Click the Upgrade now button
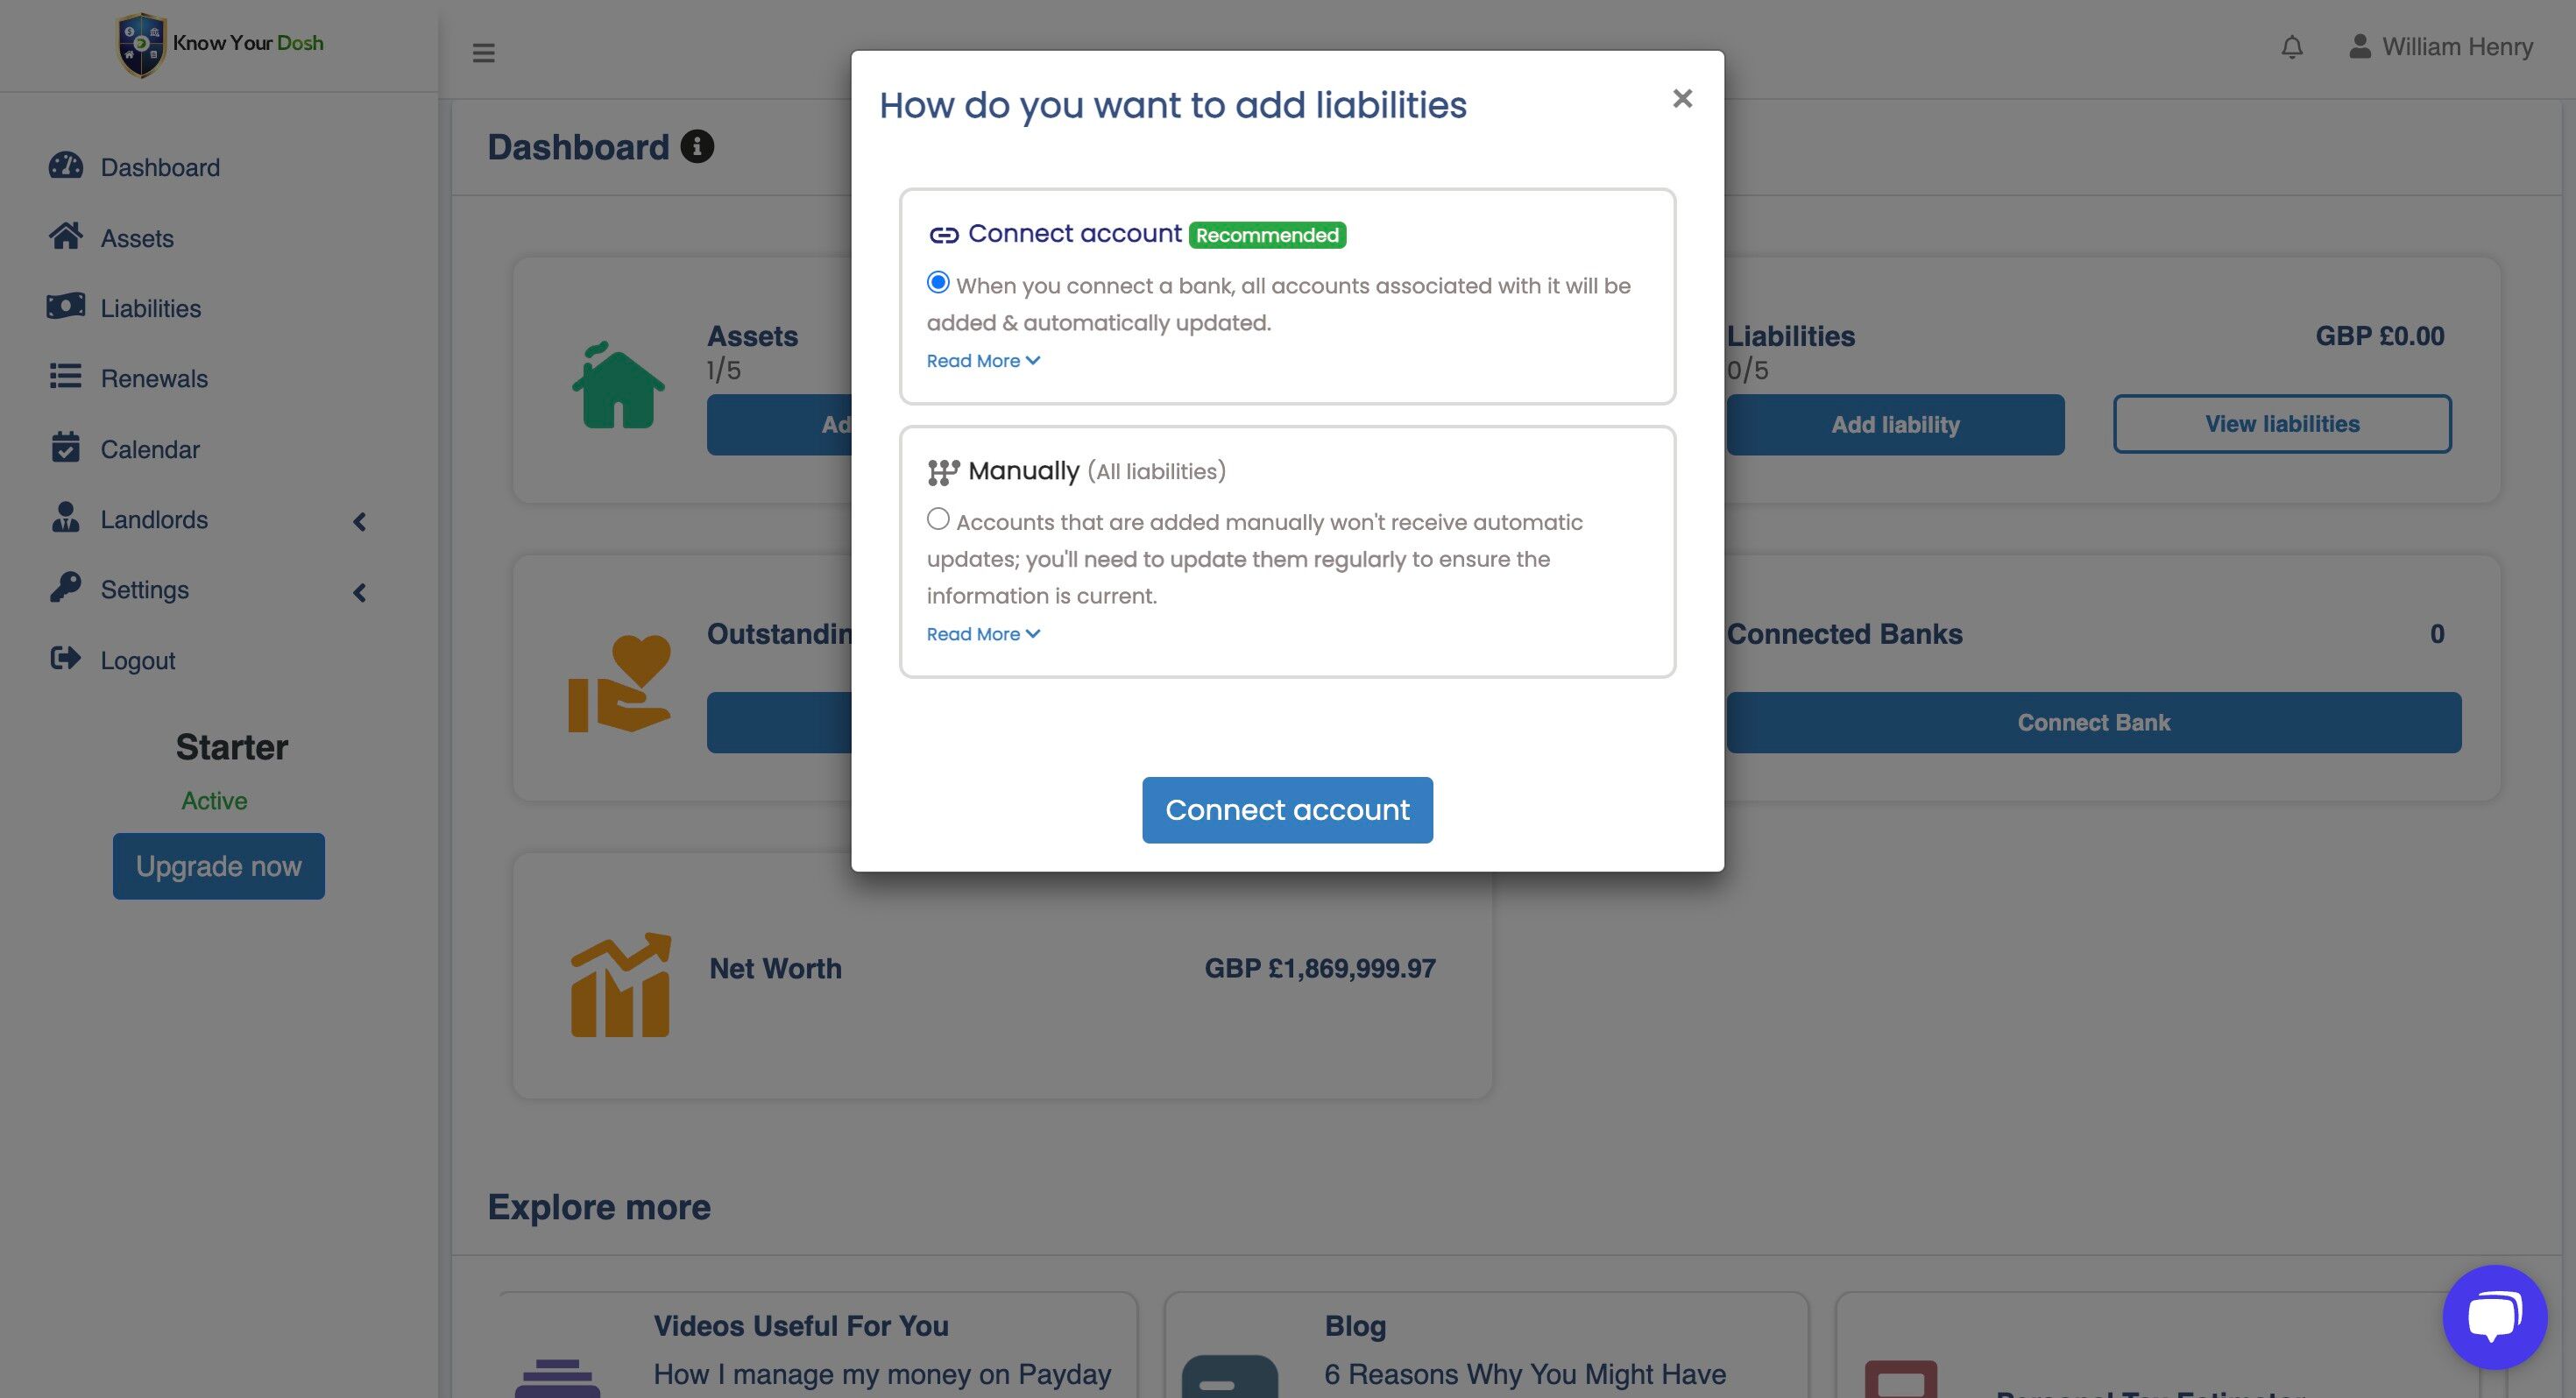The width and height of the screenshot is (2576, 1398). coord(219,866)
